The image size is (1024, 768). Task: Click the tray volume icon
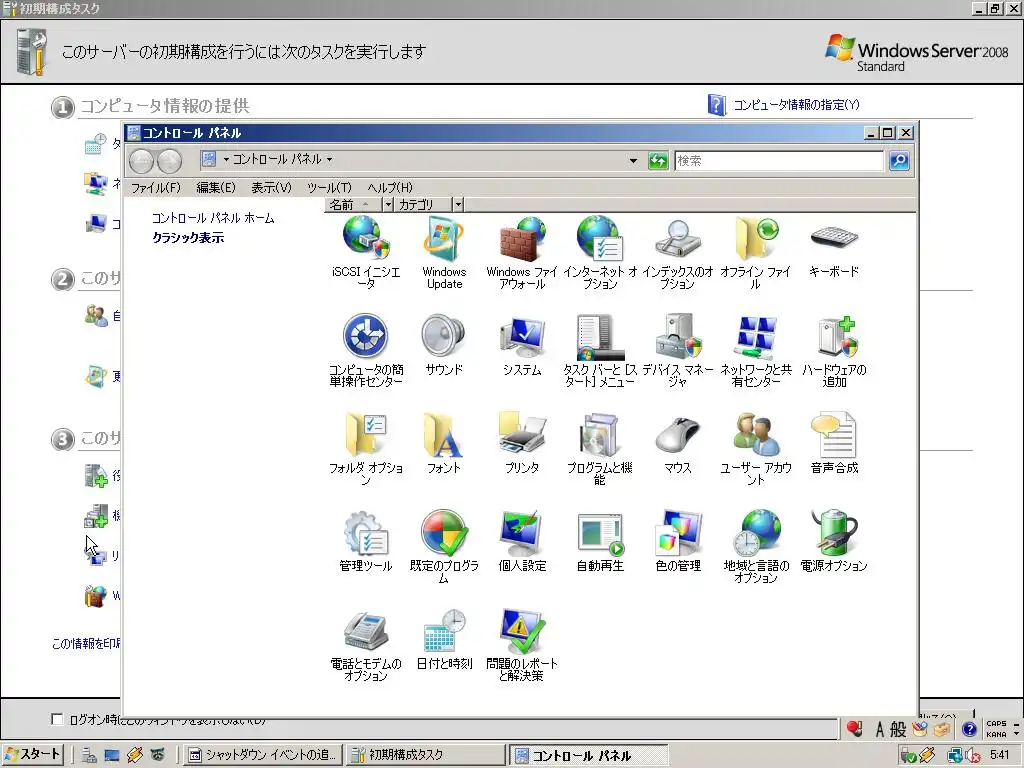pos(973,756)
